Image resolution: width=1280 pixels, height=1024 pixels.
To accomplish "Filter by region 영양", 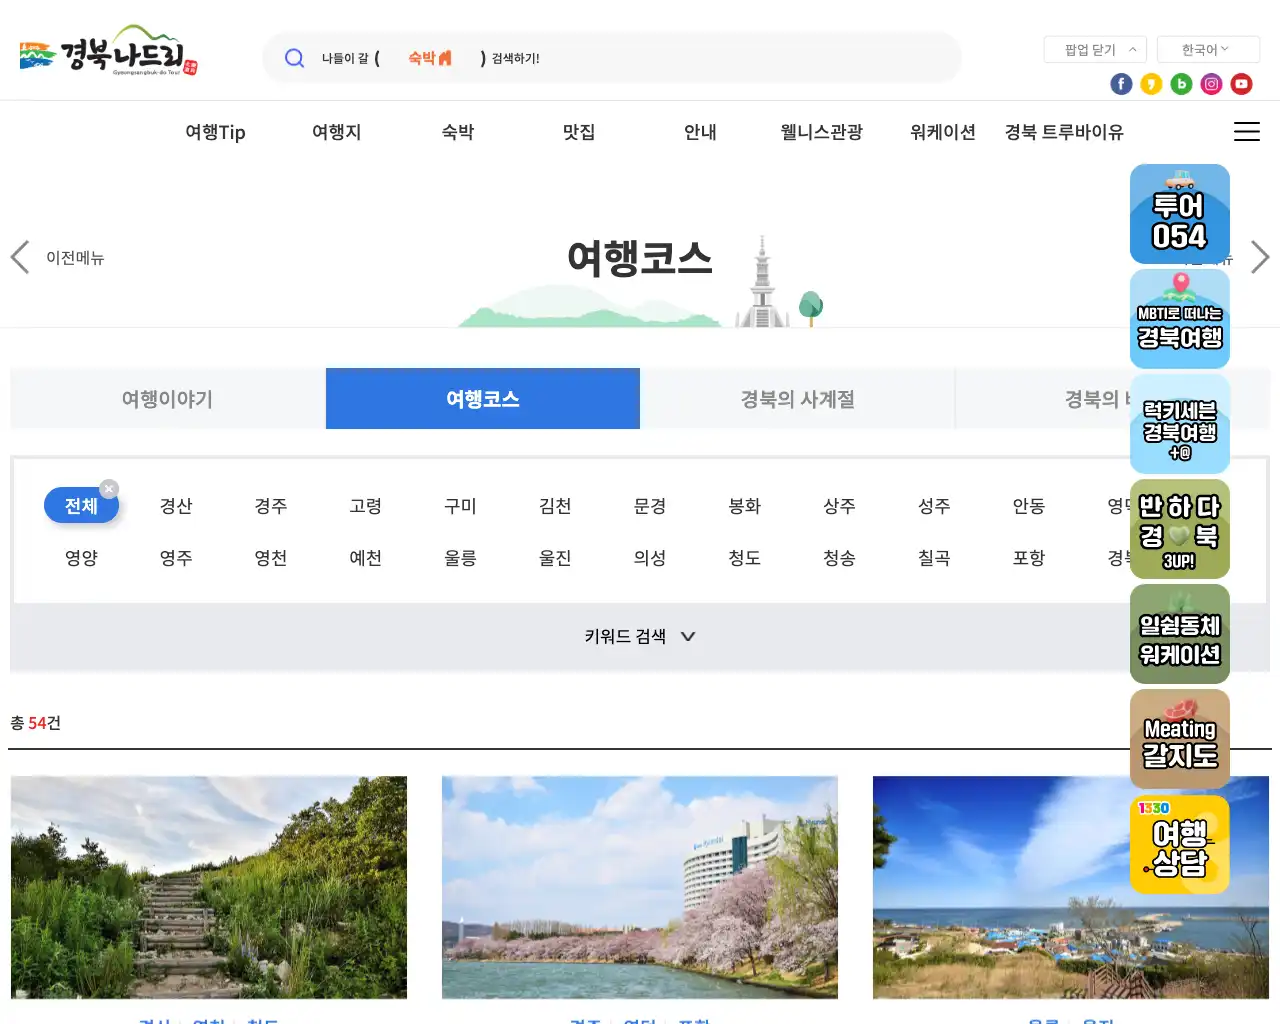I will [x=81, y=558].
